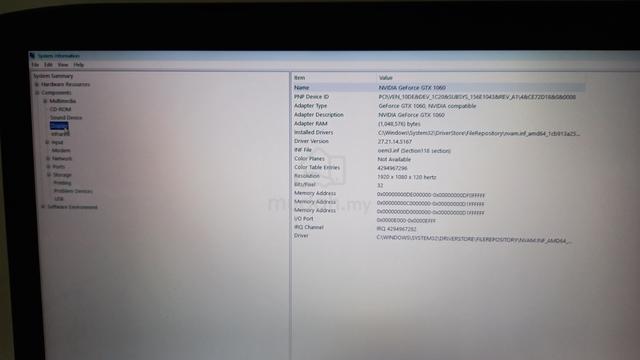
Task: Click the PCI\VEN_10DE device ID value
Action: click(x=477, y=97)
